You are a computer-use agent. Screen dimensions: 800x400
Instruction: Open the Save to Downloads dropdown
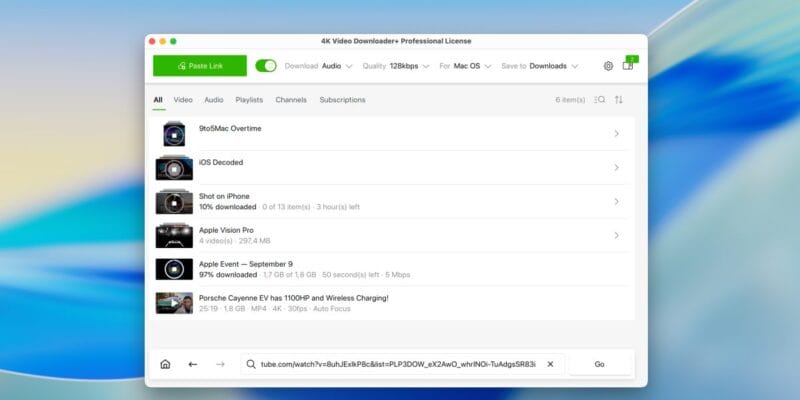[540, 66]
